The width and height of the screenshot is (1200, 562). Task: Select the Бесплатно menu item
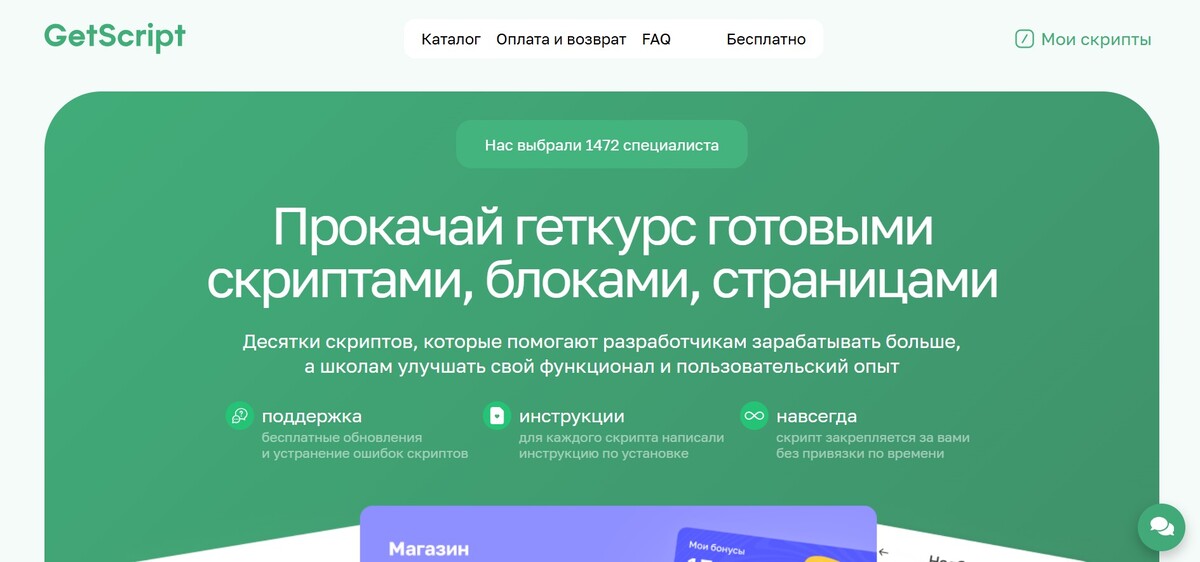tap(766, 39)
